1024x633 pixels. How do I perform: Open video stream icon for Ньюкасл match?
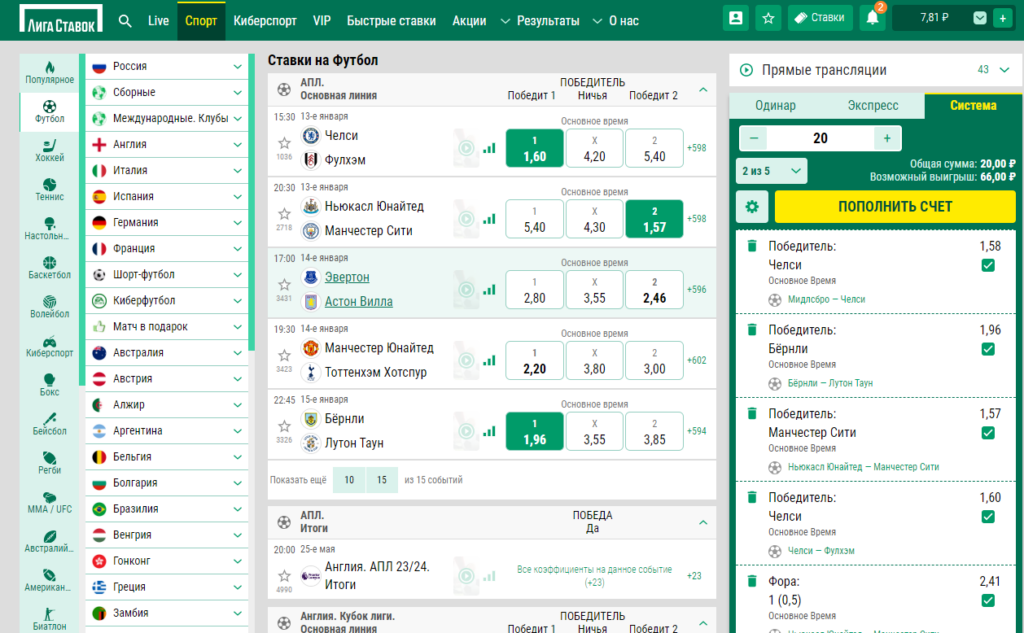click(466, 218)
